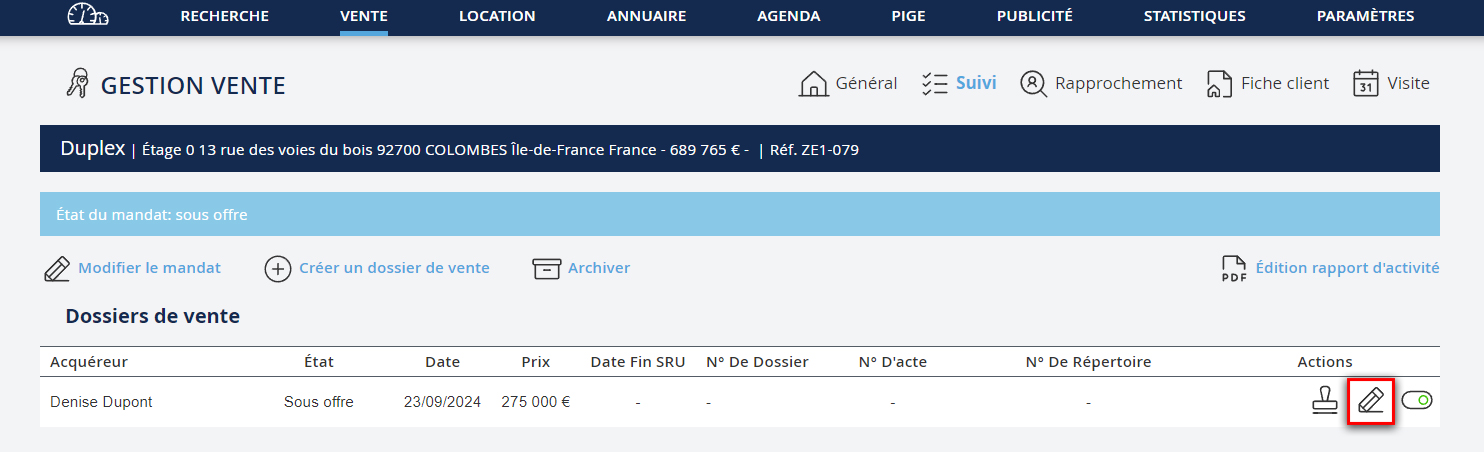Click the stamp icon for Denise Dupont
1484x452 pixels.
[x=1325, y=401]
